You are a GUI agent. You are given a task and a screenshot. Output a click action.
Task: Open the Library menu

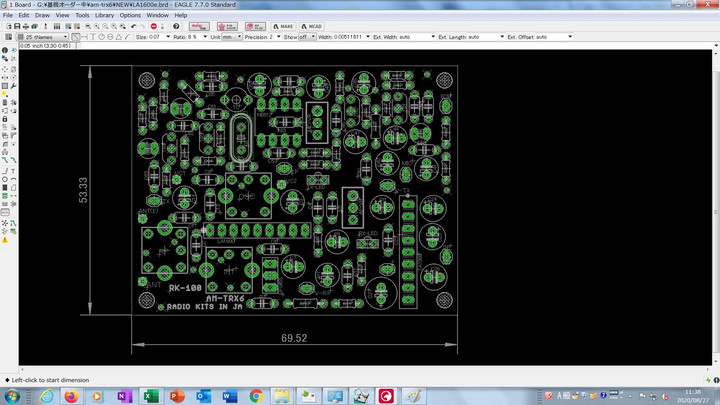[104, 15]
